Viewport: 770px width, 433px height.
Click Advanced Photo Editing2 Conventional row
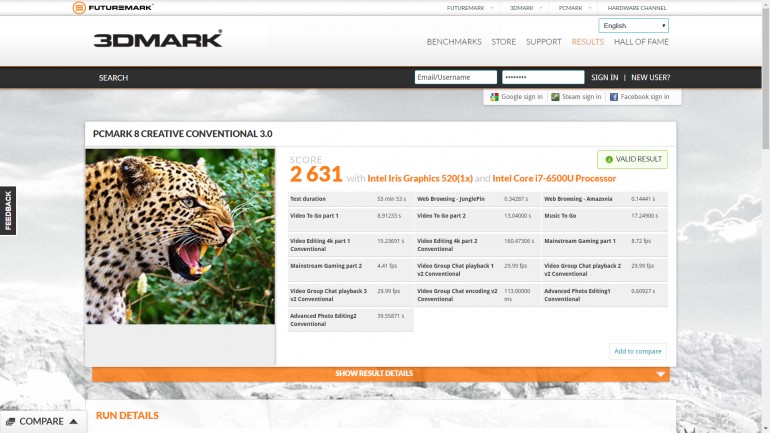click(351, 320)
